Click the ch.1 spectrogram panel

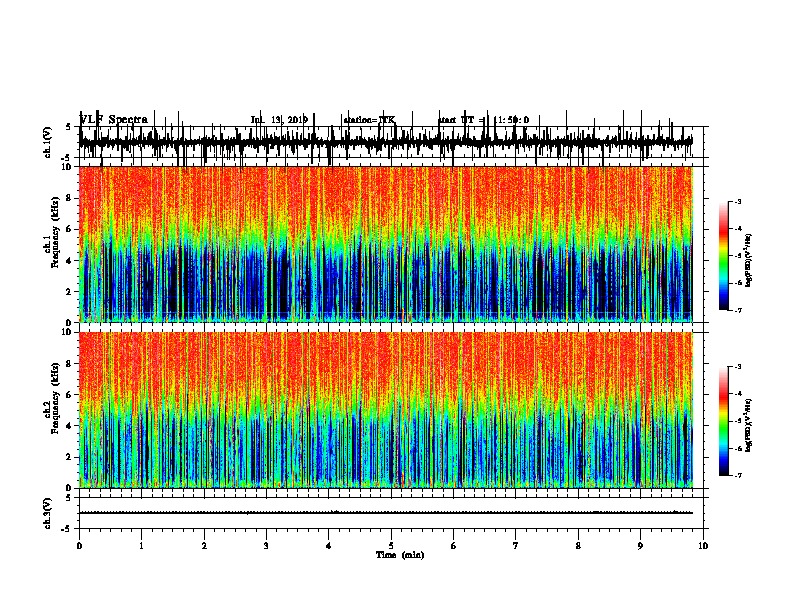click(x=386, y=244)
